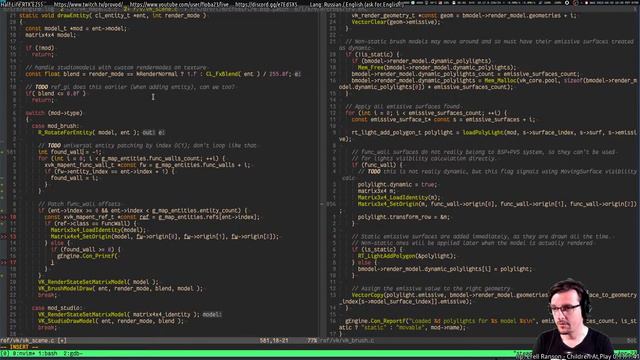Click Mem_Free(bmodel->render_model.dynamic_polylights) line

(437, 67)
